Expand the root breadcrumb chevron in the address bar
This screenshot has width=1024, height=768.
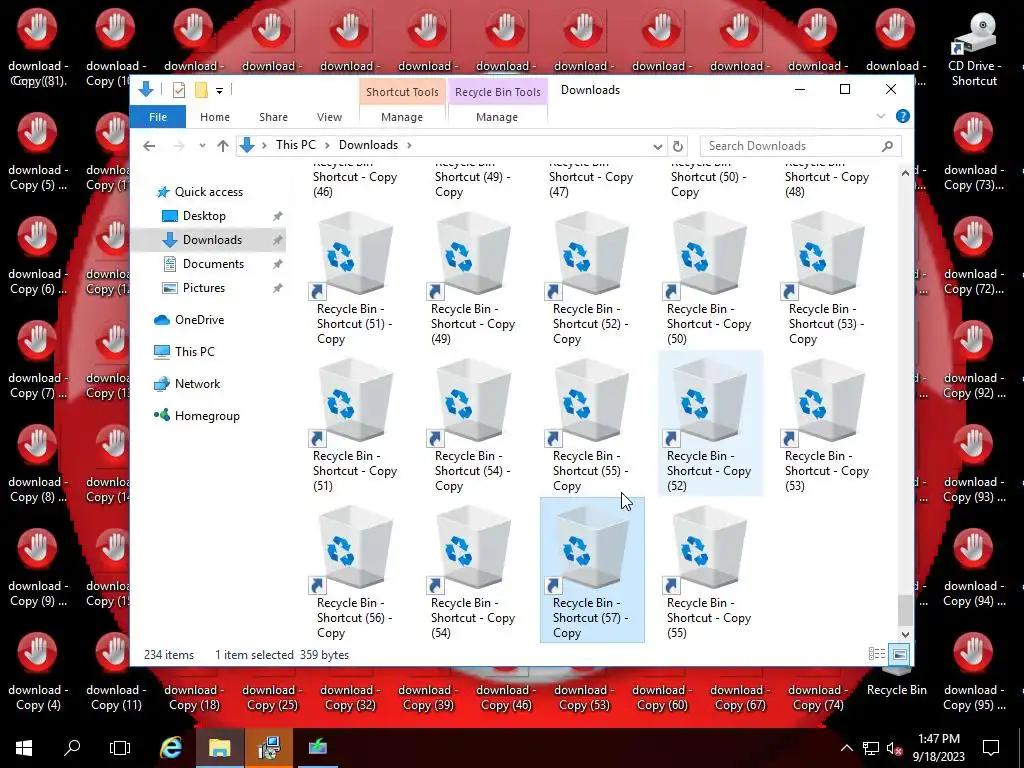(x=264, y=145)
